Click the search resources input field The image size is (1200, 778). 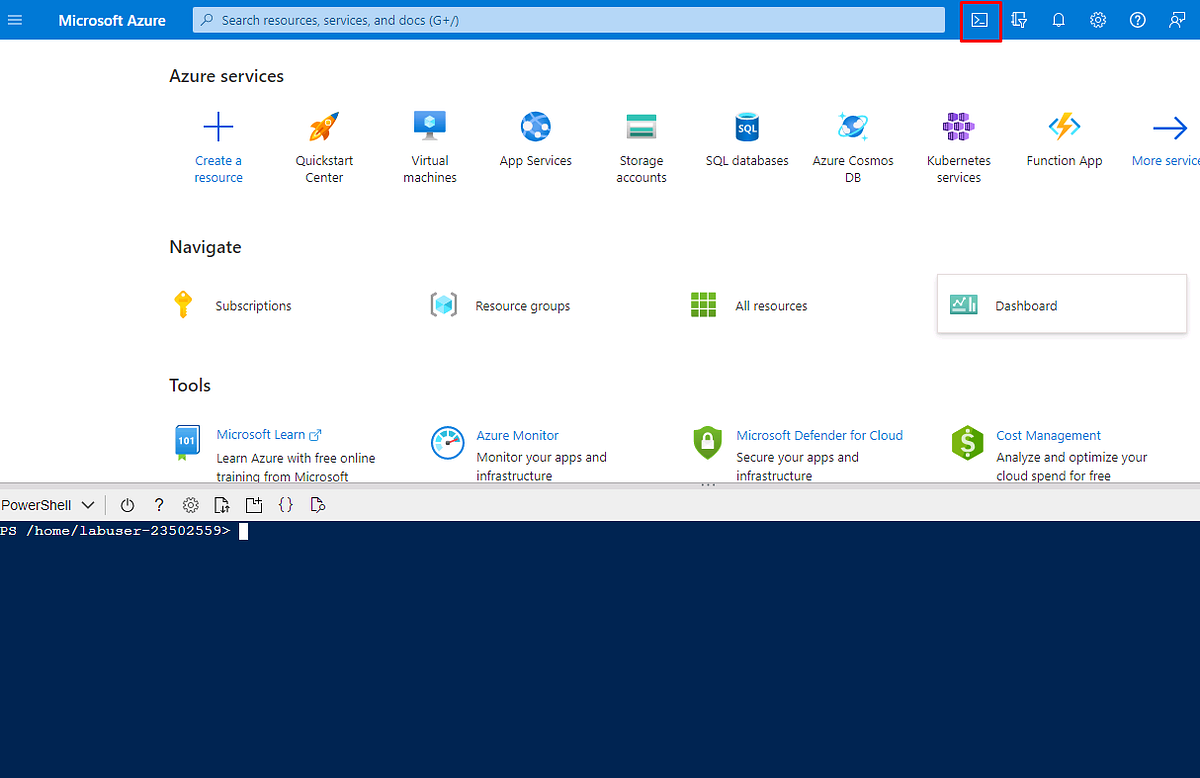pos(568,19)
